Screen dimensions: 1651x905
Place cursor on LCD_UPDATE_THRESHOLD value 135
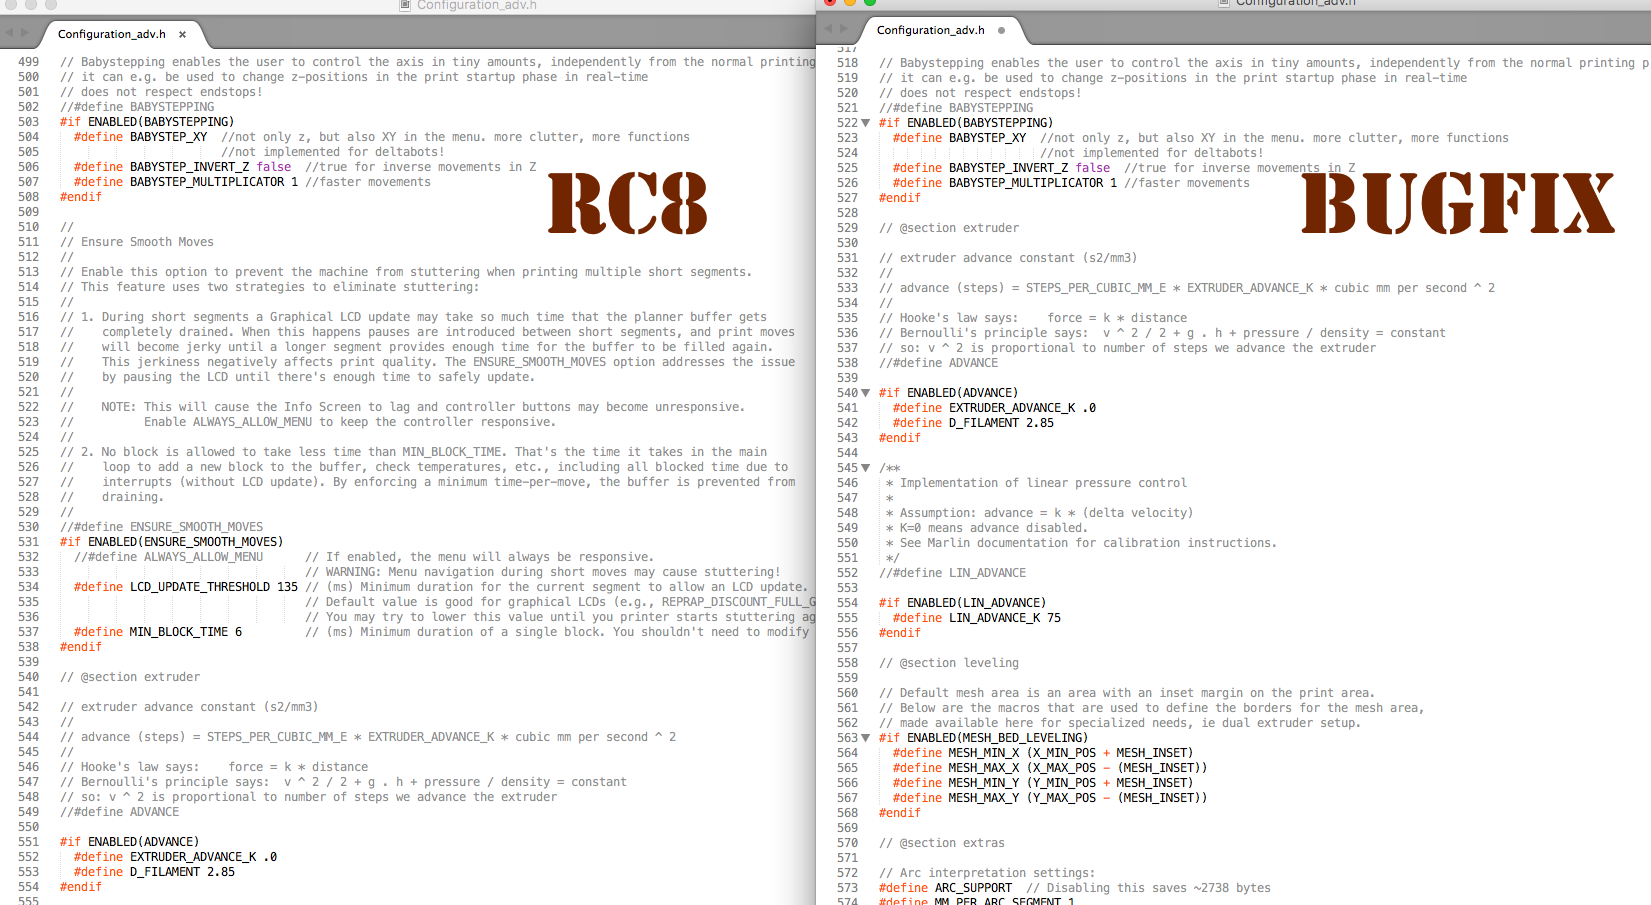287,587
